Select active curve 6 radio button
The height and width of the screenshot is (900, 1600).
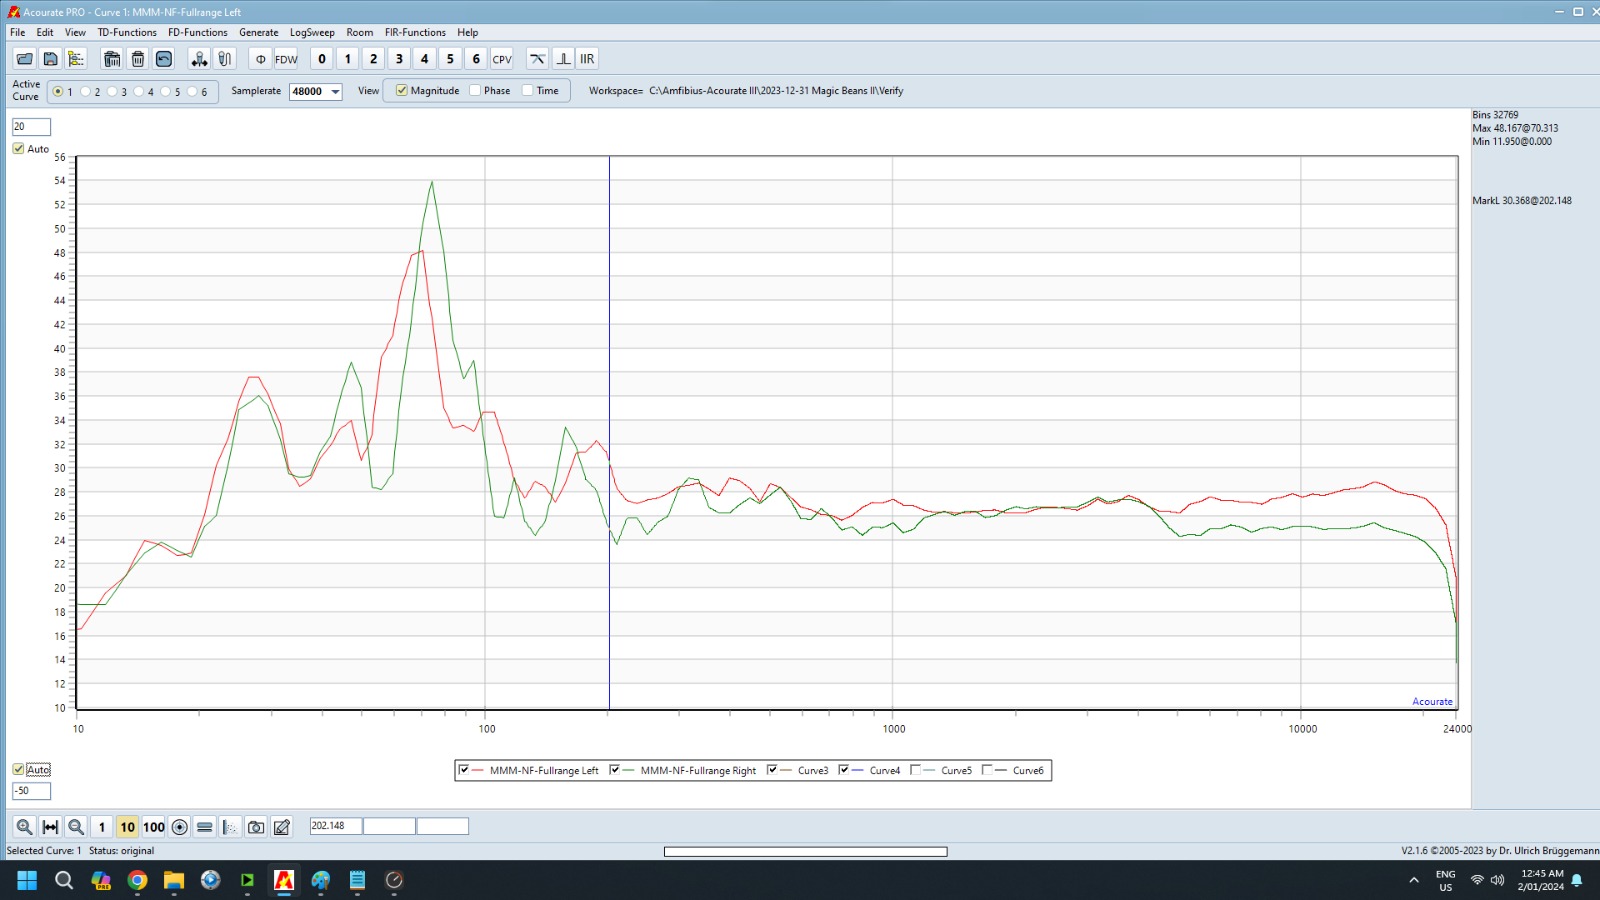click(192, 91)
